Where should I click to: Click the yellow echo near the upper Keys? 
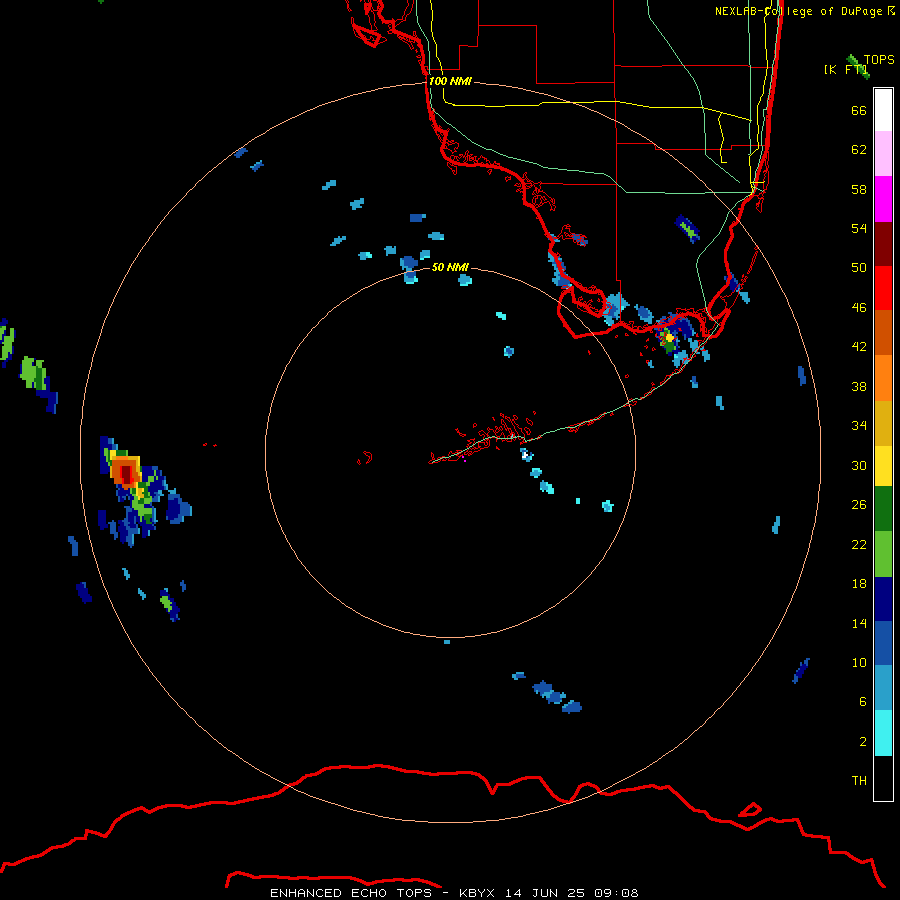pos(669,338)
